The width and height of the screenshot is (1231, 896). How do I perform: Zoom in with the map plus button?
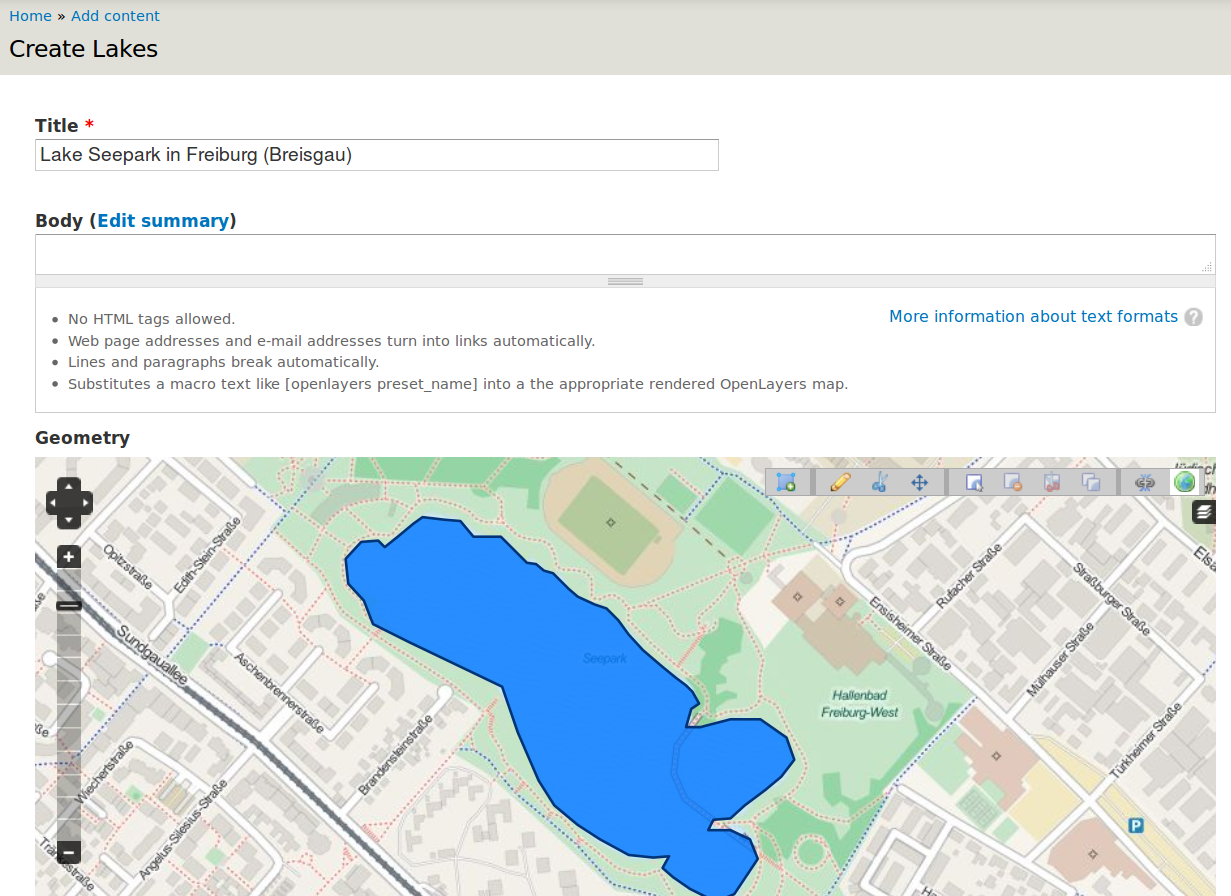pyautogui.click(x=68, y=557)
